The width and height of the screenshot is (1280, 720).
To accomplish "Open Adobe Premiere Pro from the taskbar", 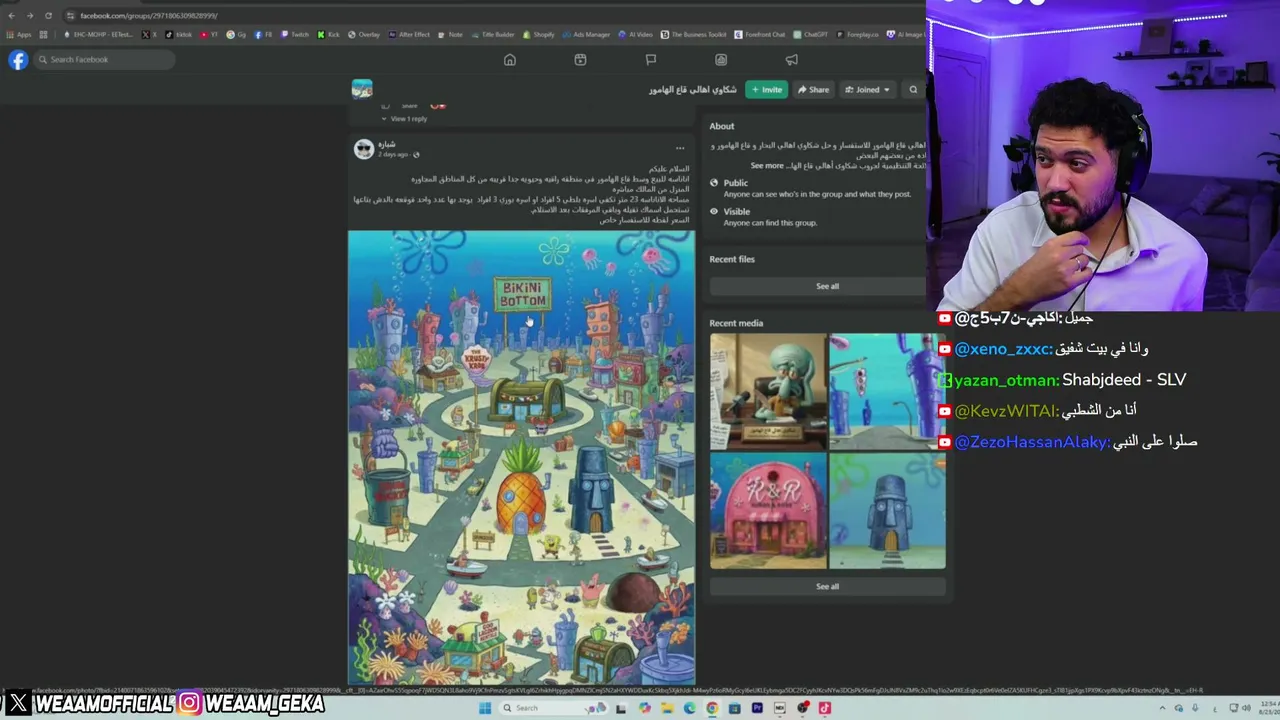I will point(757,708).
